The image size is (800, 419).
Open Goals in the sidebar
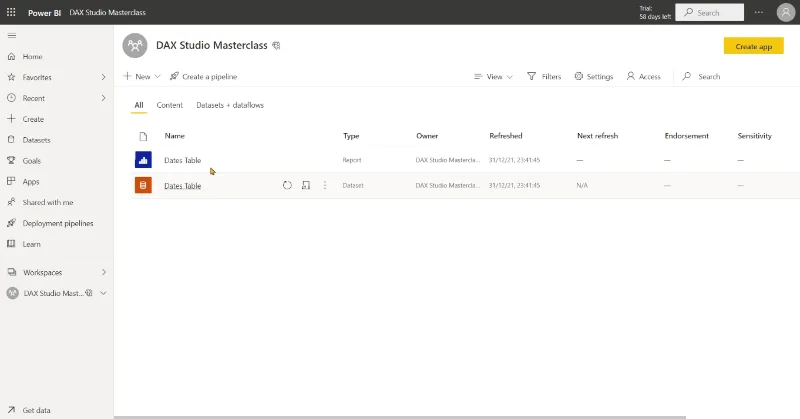[x=32, y=161]
